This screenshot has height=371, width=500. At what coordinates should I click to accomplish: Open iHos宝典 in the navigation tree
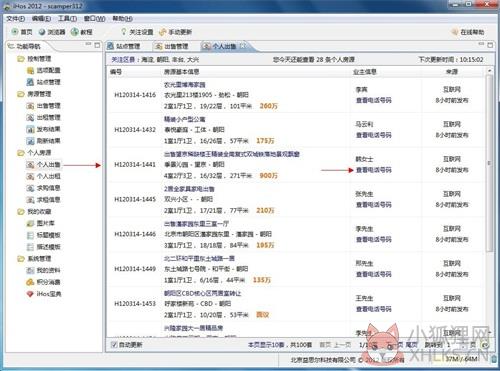coord(44,294)
